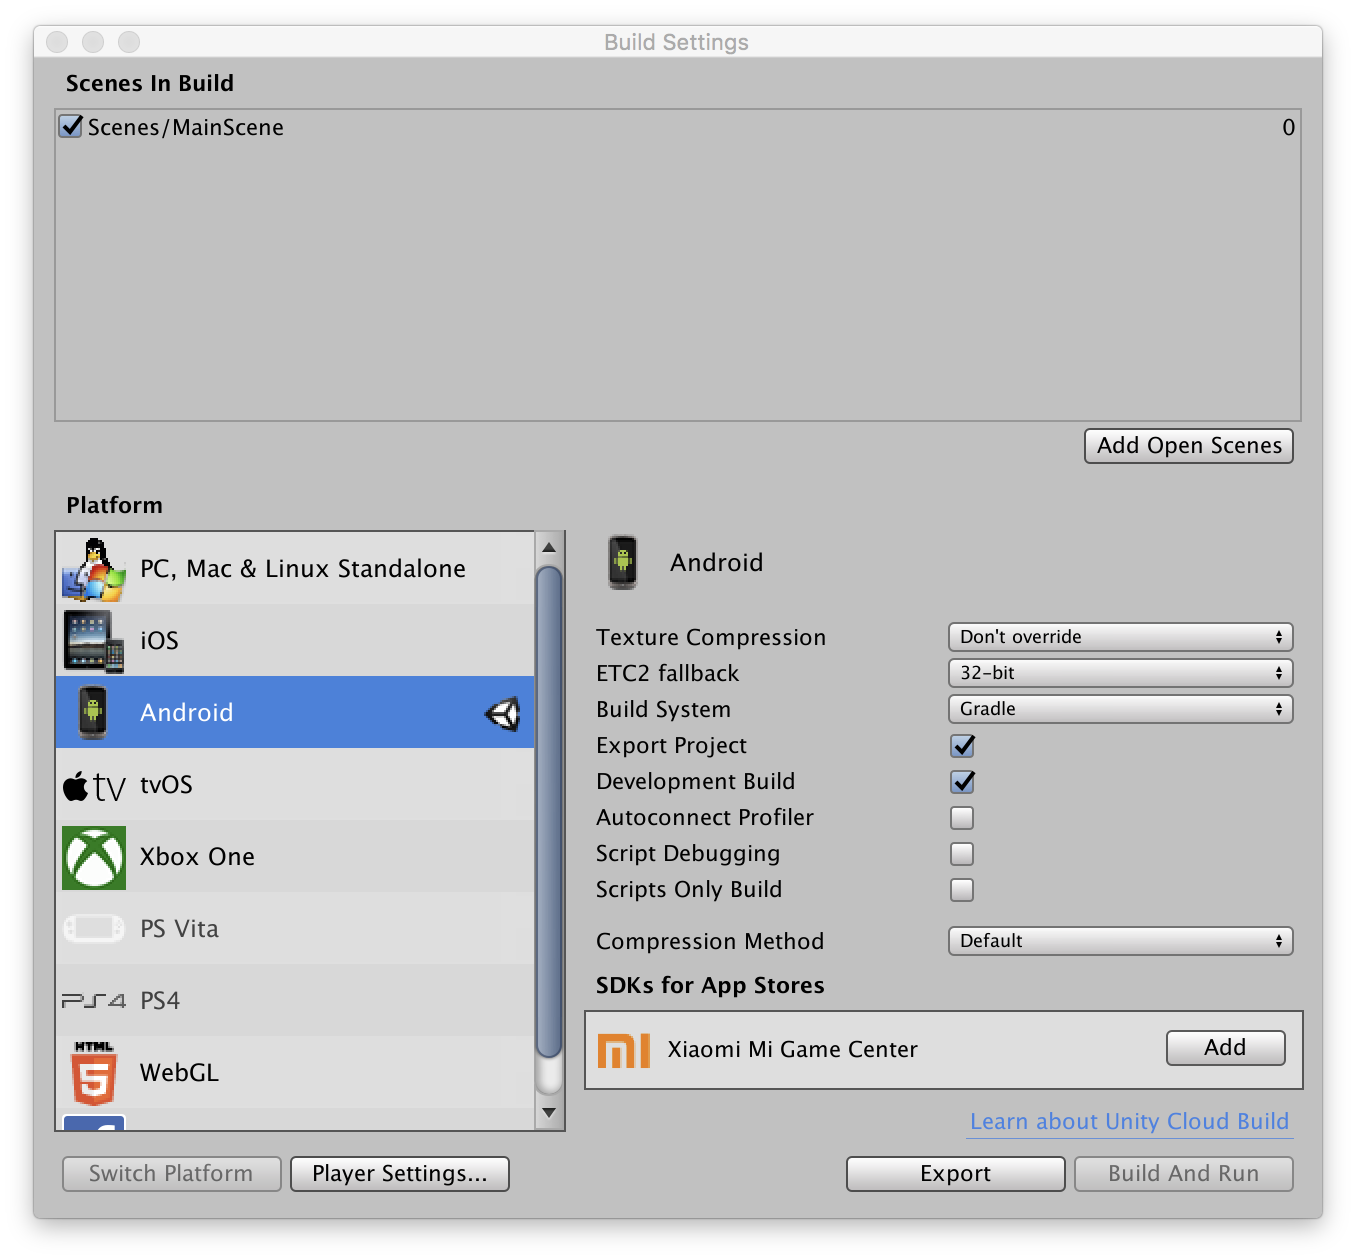Click the Add Open Scenes button
Screen dimensions: 1356x1260
click(x=1188, y=446)
